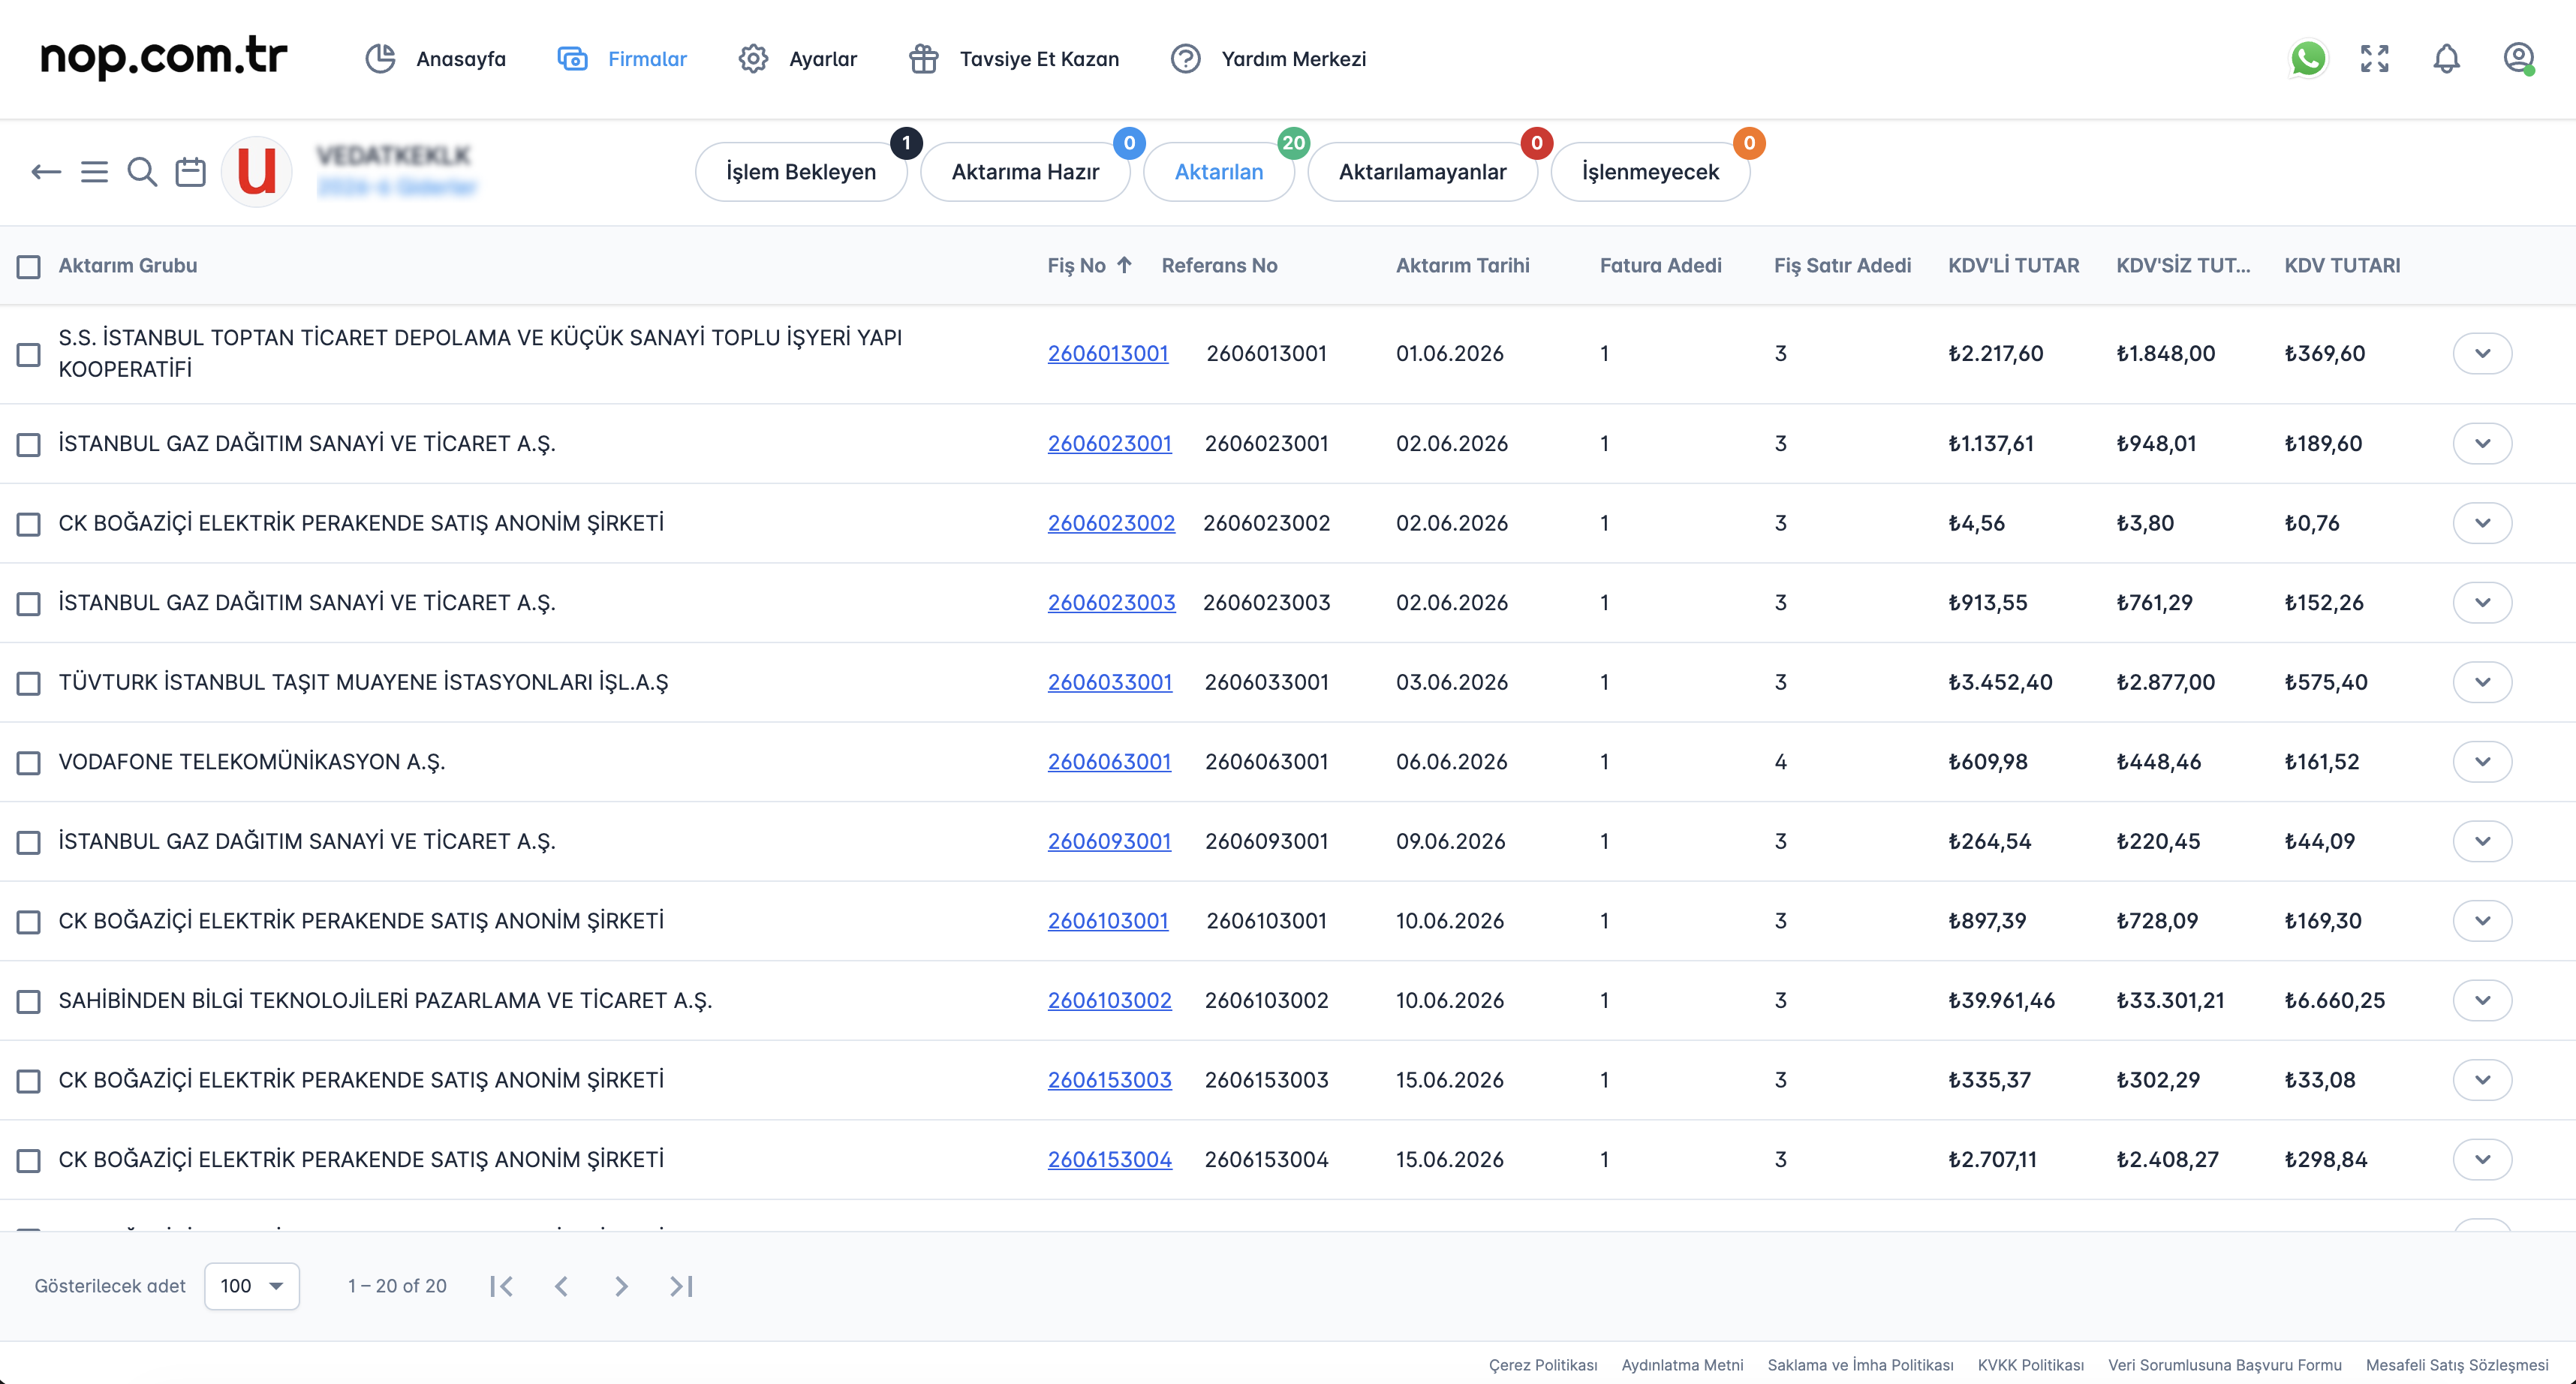Check the SAHİBİNDEN BİLGİ TEKNOLOJİLERİ row
The height and width of the screenshot is (1384, 2576).
point(29,1002)
